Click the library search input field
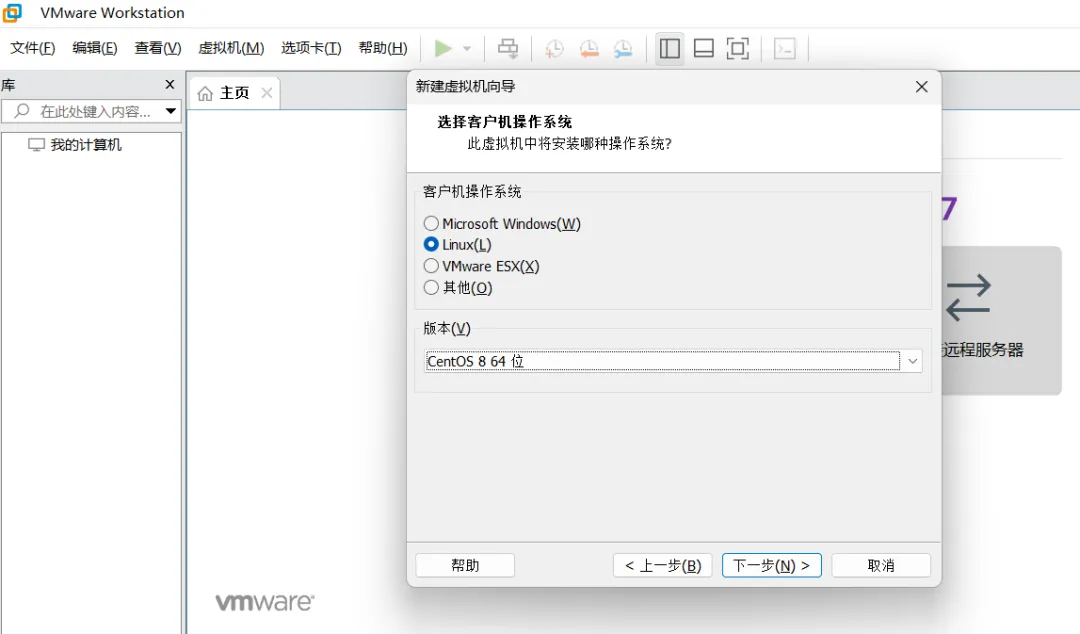Viewport: 1080px width, 634px height. coord(92,111)
